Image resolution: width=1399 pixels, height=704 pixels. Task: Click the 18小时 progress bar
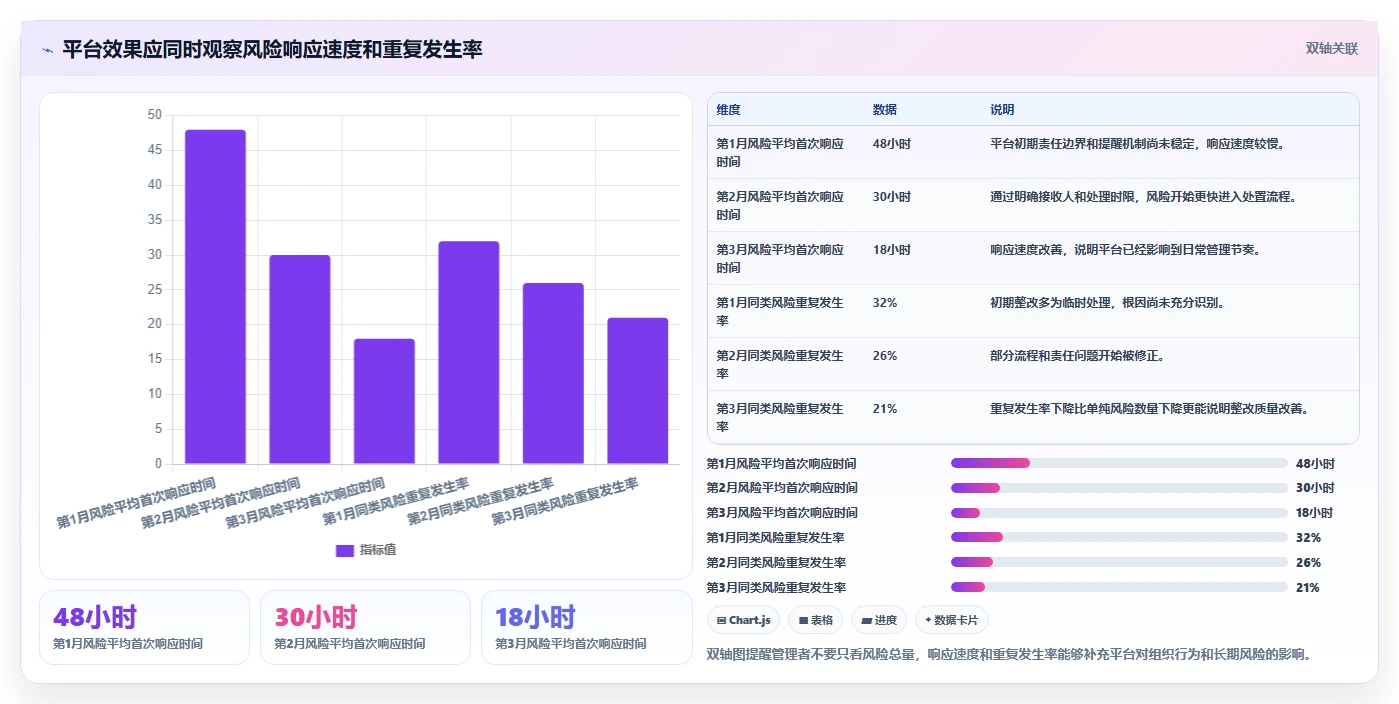click(x=1119, y=513)
